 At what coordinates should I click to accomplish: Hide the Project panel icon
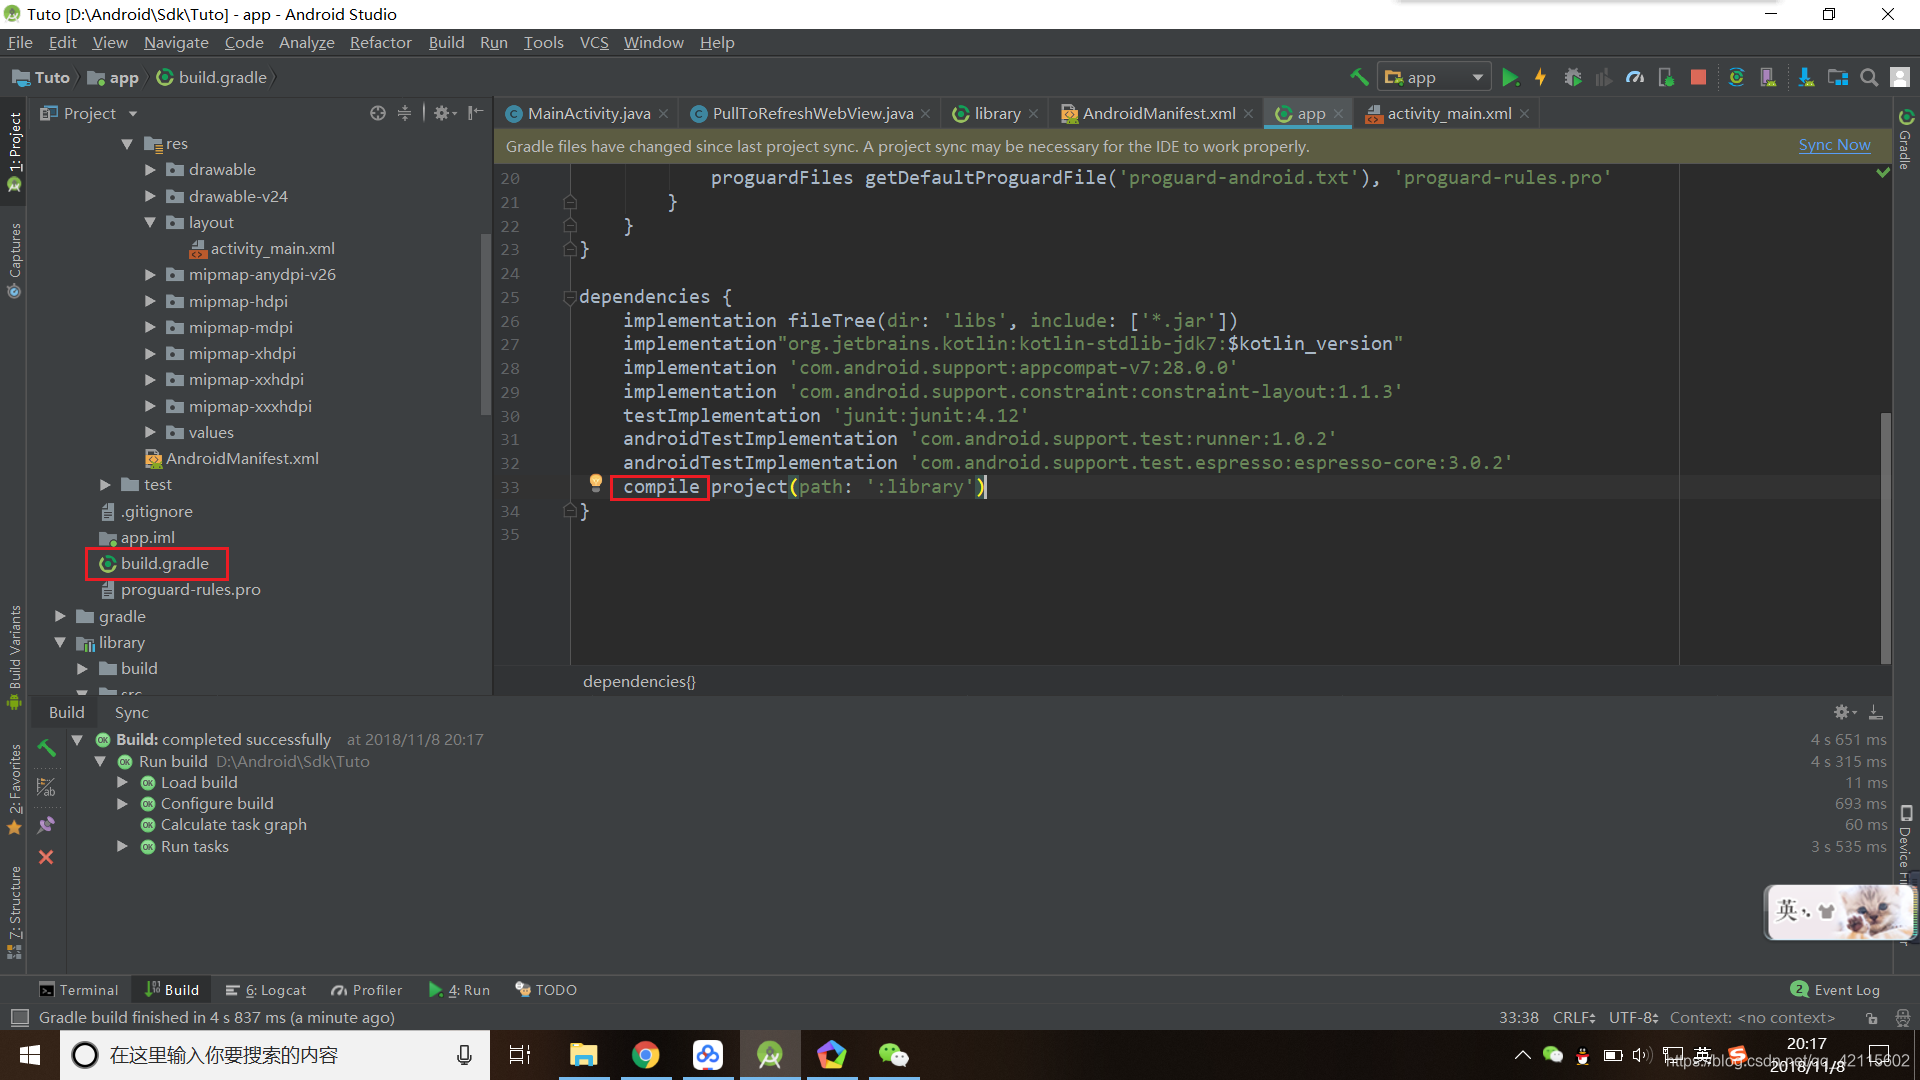tap(476, 113)
